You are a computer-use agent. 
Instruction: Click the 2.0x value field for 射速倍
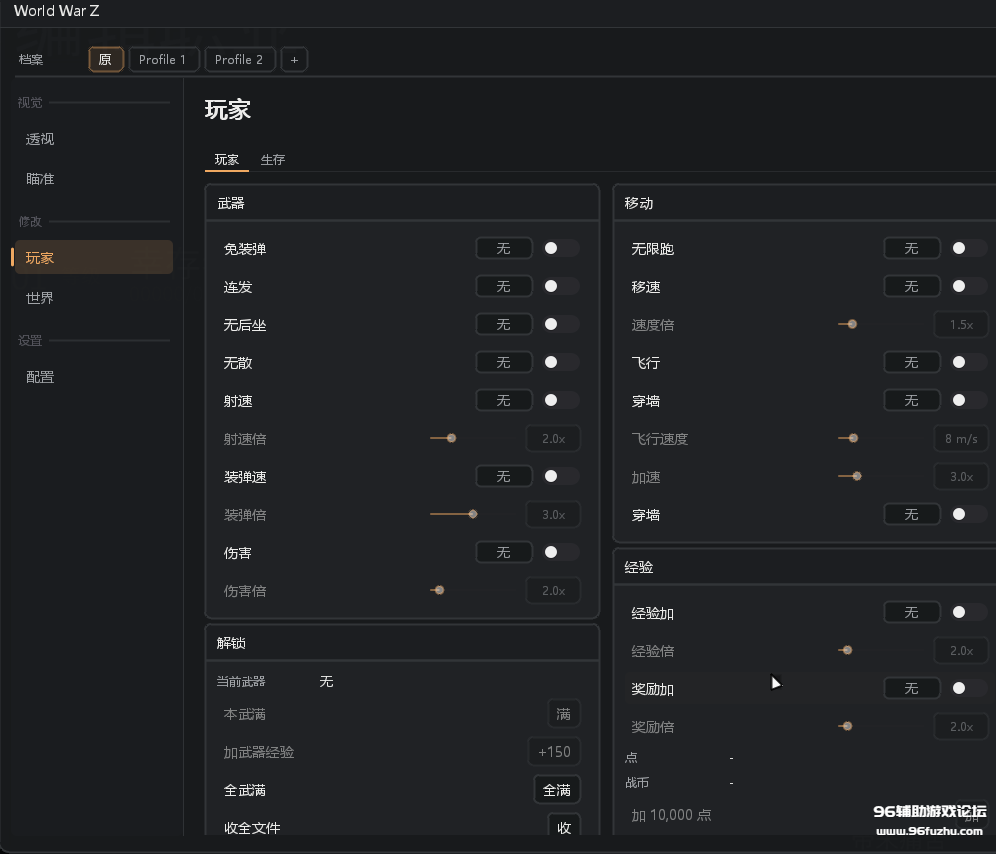tap(553, 438)
